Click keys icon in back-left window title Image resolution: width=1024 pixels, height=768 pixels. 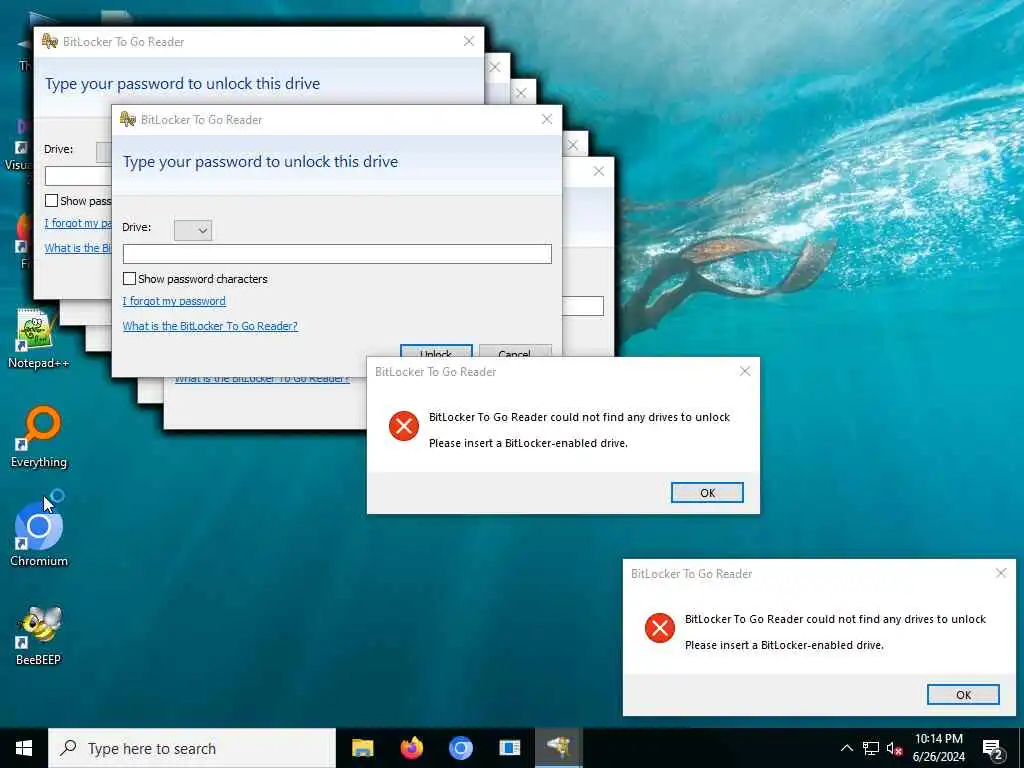coord(50,41)
